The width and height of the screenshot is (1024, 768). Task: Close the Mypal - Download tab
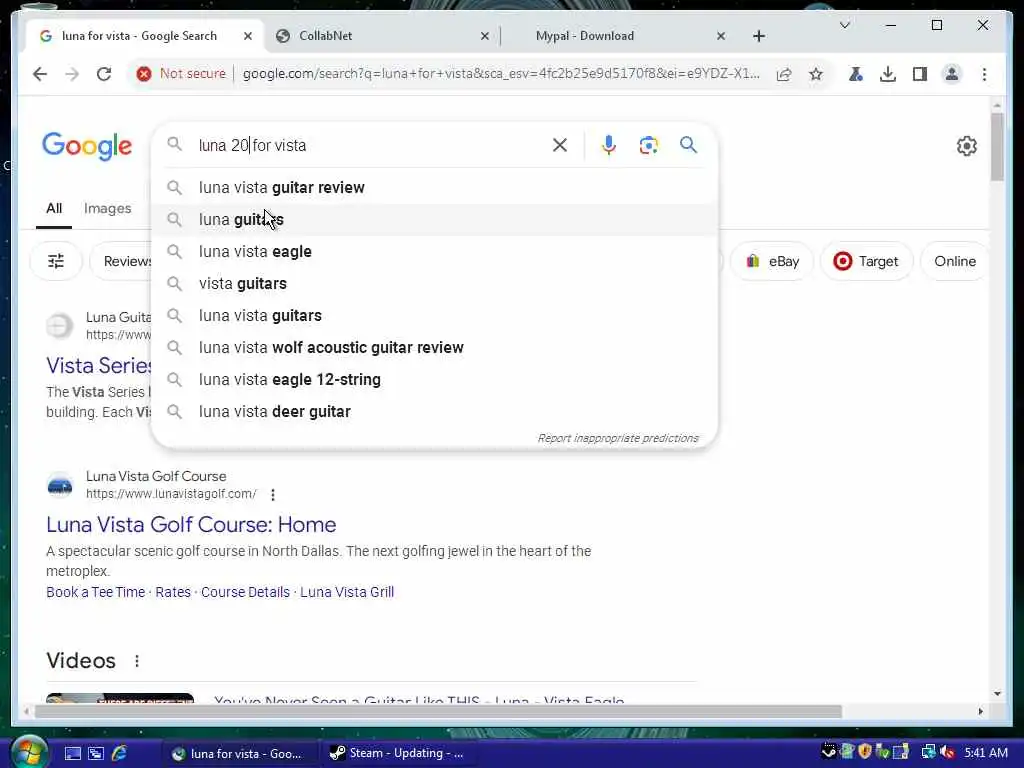721,36
